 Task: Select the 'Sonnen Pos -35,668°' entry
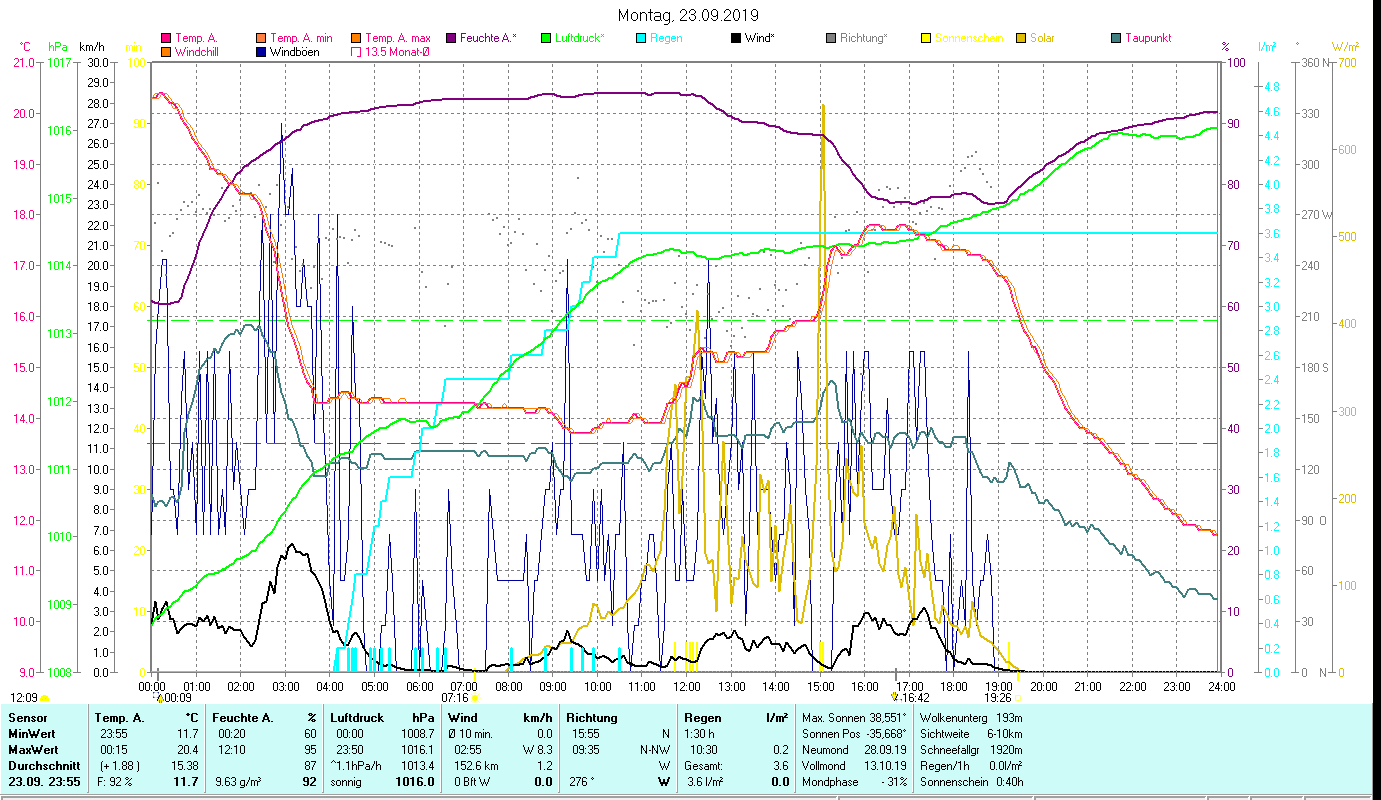854,733
